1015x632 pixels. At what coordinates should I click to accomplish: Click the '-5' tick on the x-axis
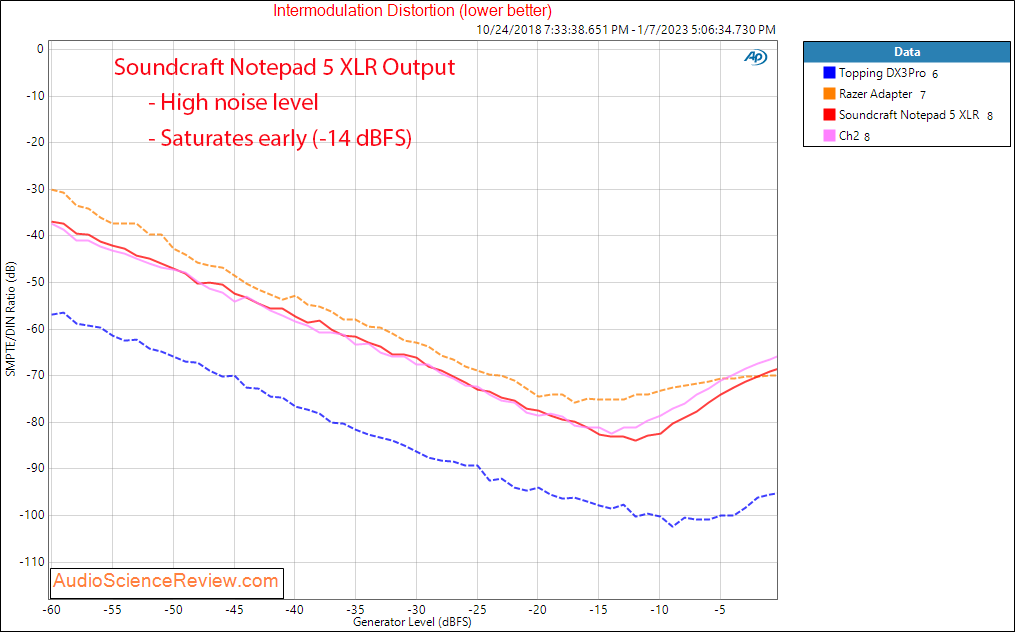(720, 610)
